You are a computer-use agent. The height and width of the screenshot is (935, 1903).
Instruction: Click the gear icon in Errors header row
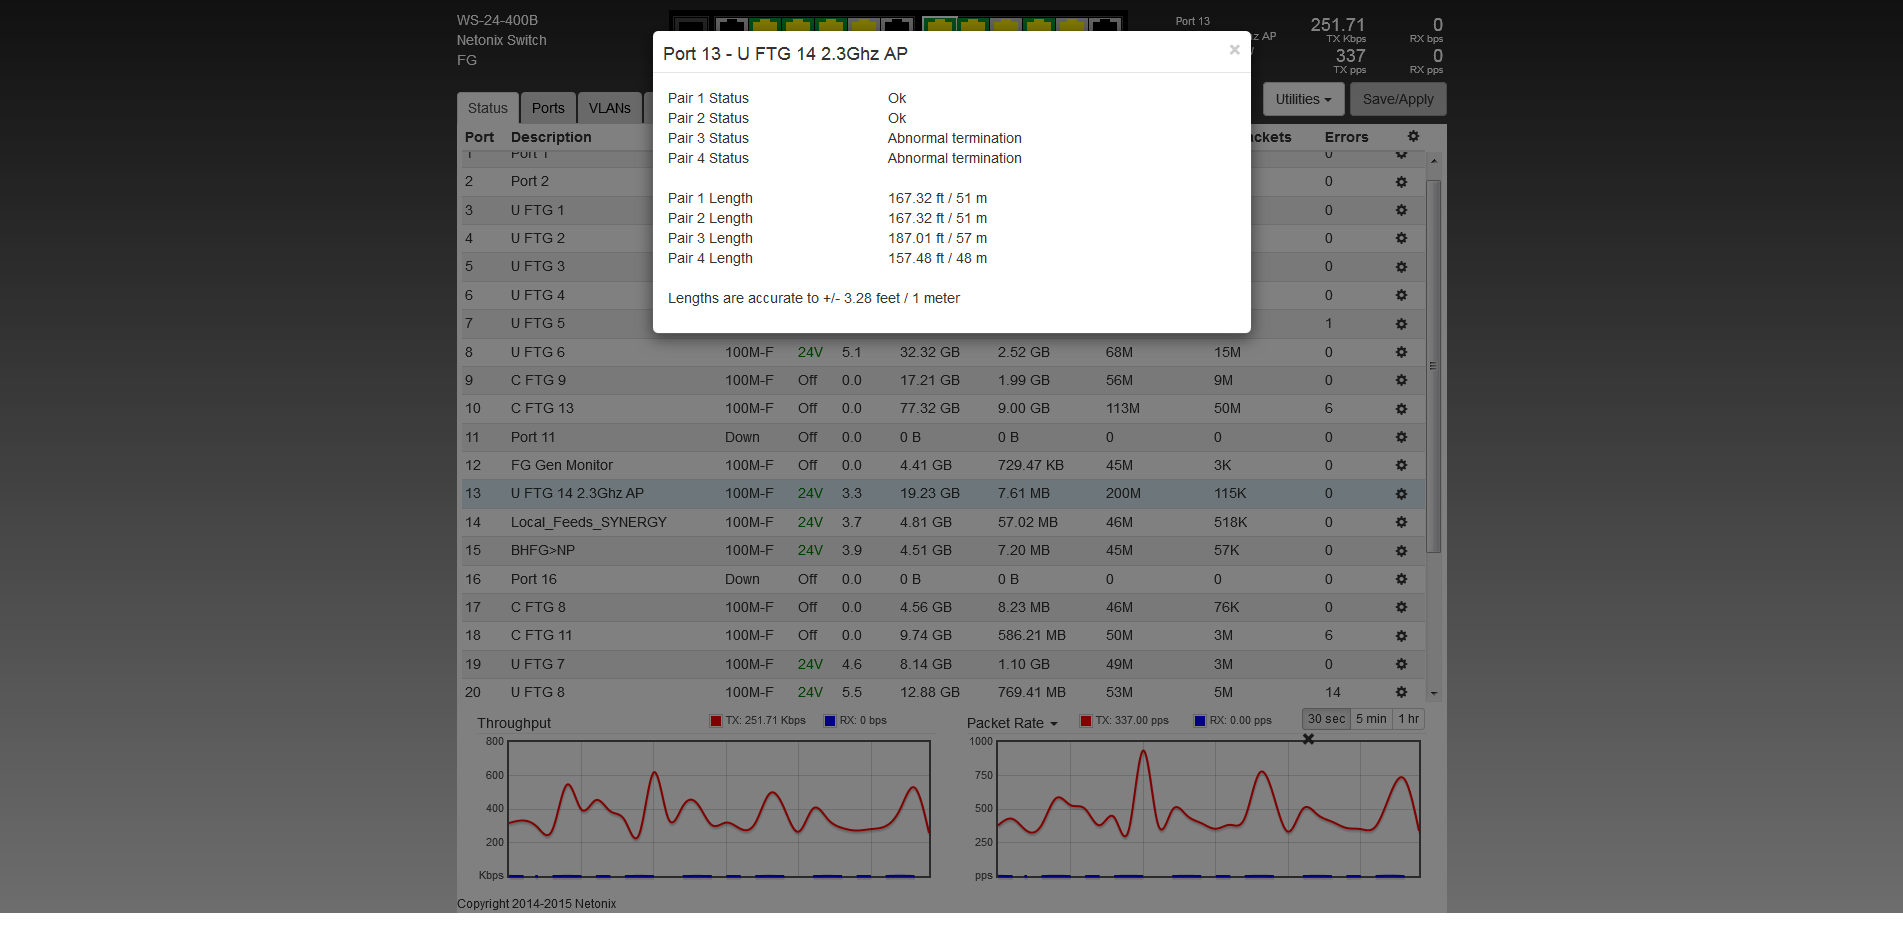click(1413, 137)
